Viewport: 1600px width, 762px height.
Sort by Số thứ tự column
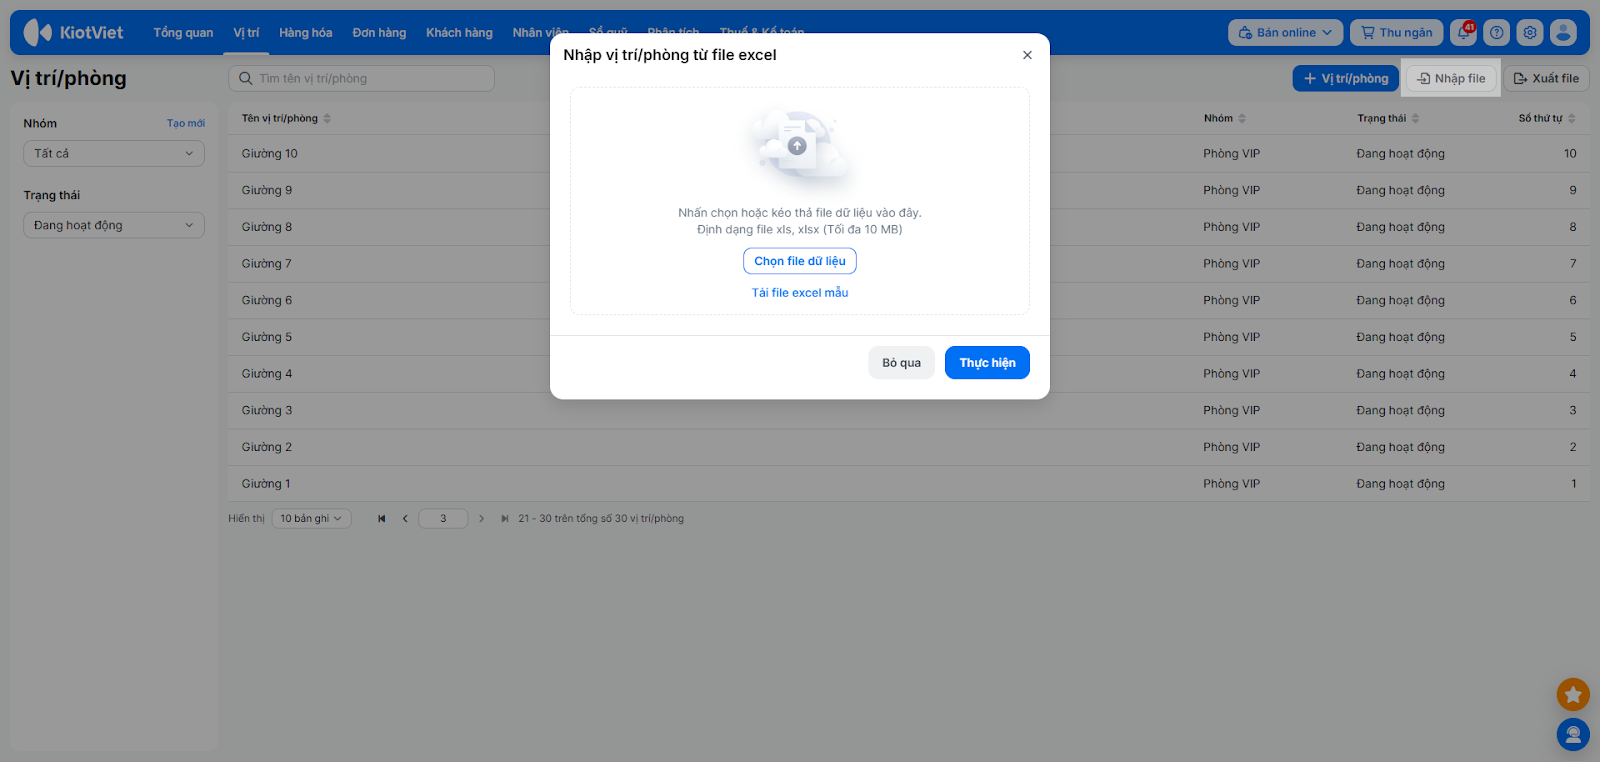[x=1547, y=118]
